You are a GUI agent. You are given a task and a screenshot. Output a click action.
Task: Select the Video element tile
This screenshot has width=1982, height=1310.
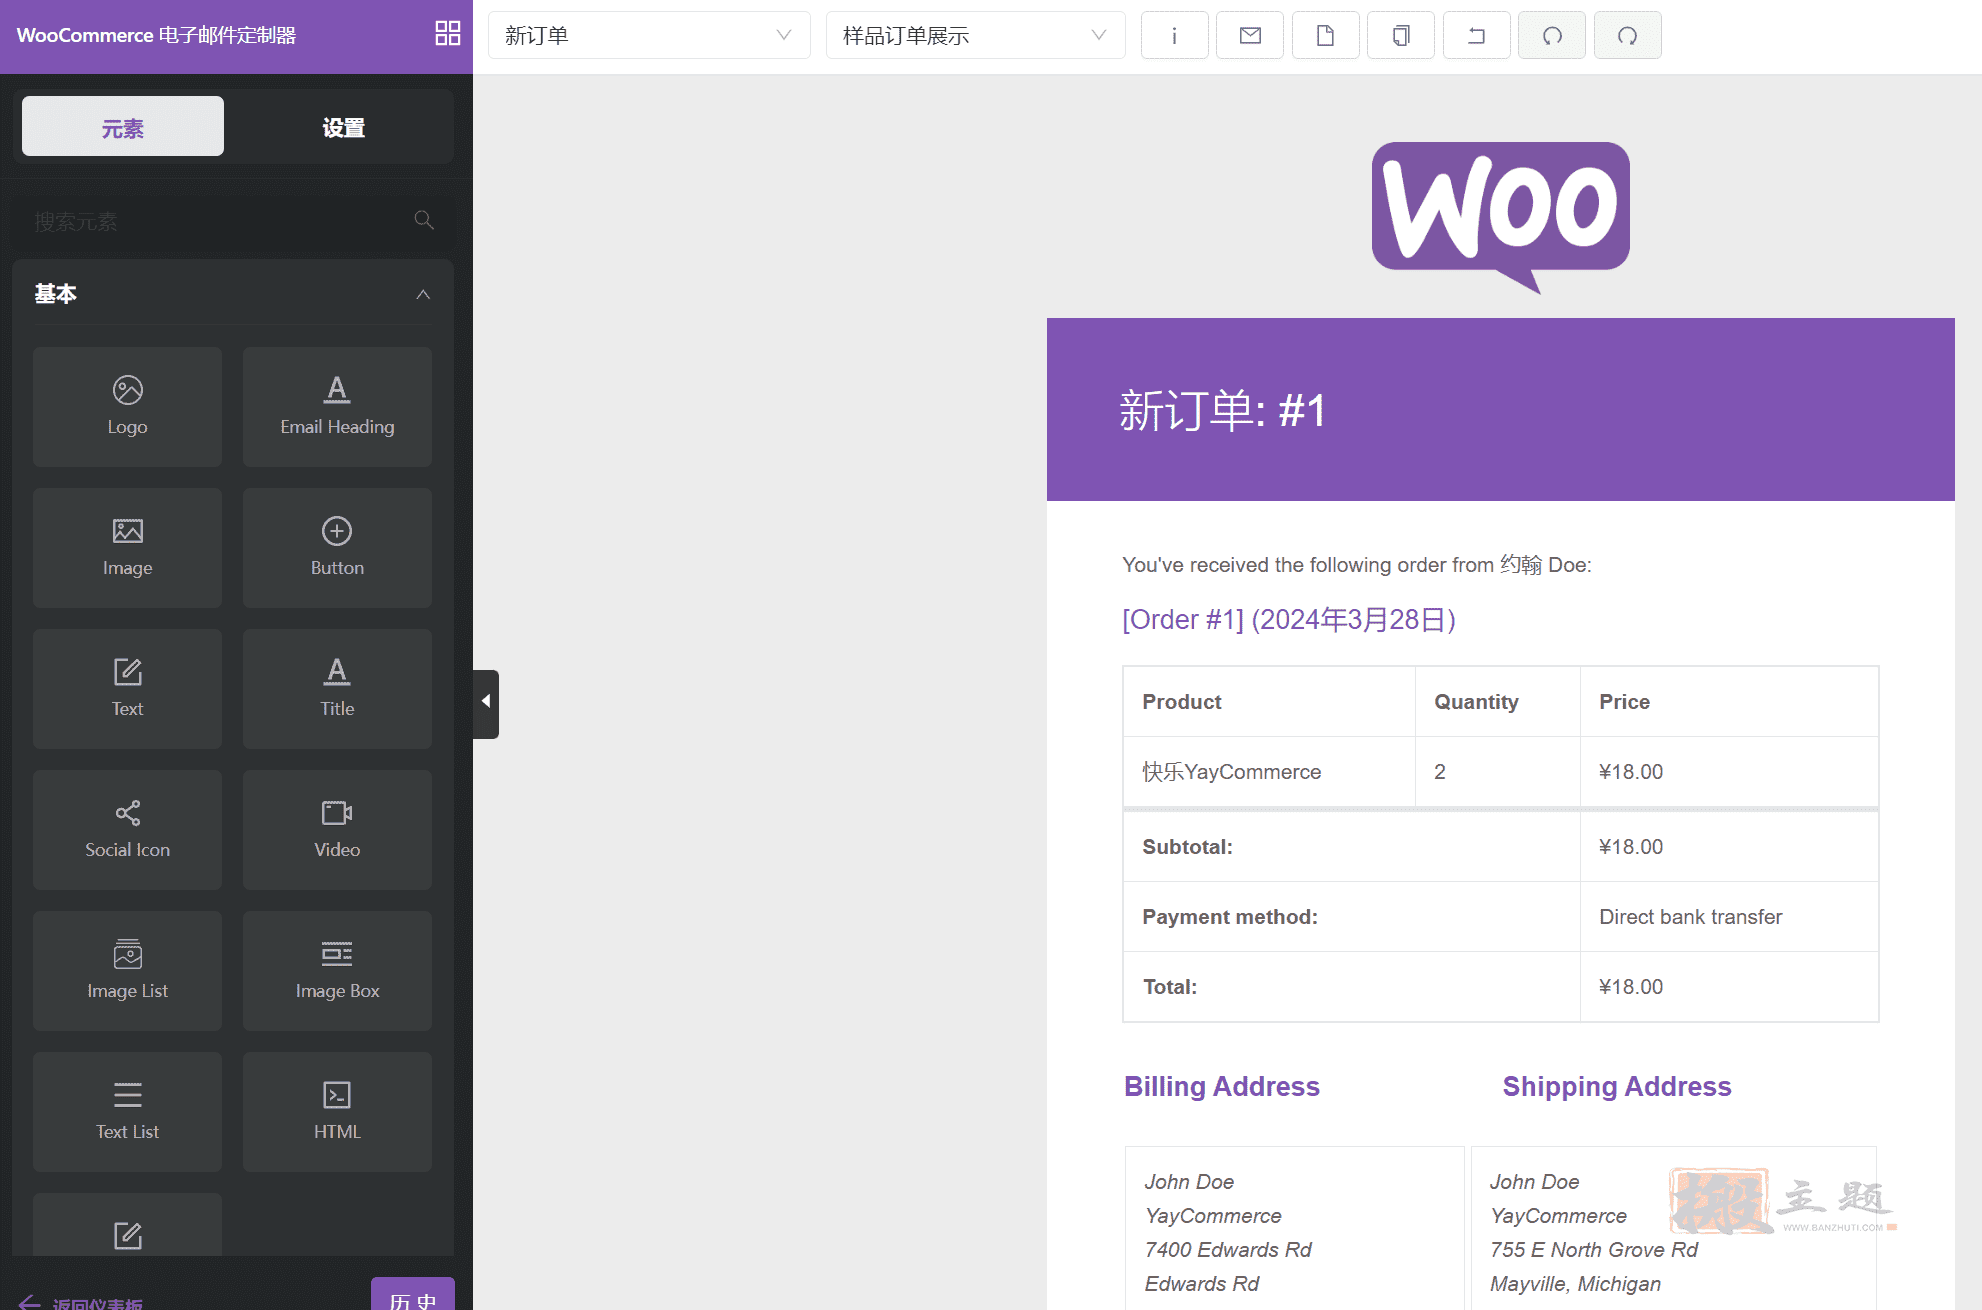(337, 829)
